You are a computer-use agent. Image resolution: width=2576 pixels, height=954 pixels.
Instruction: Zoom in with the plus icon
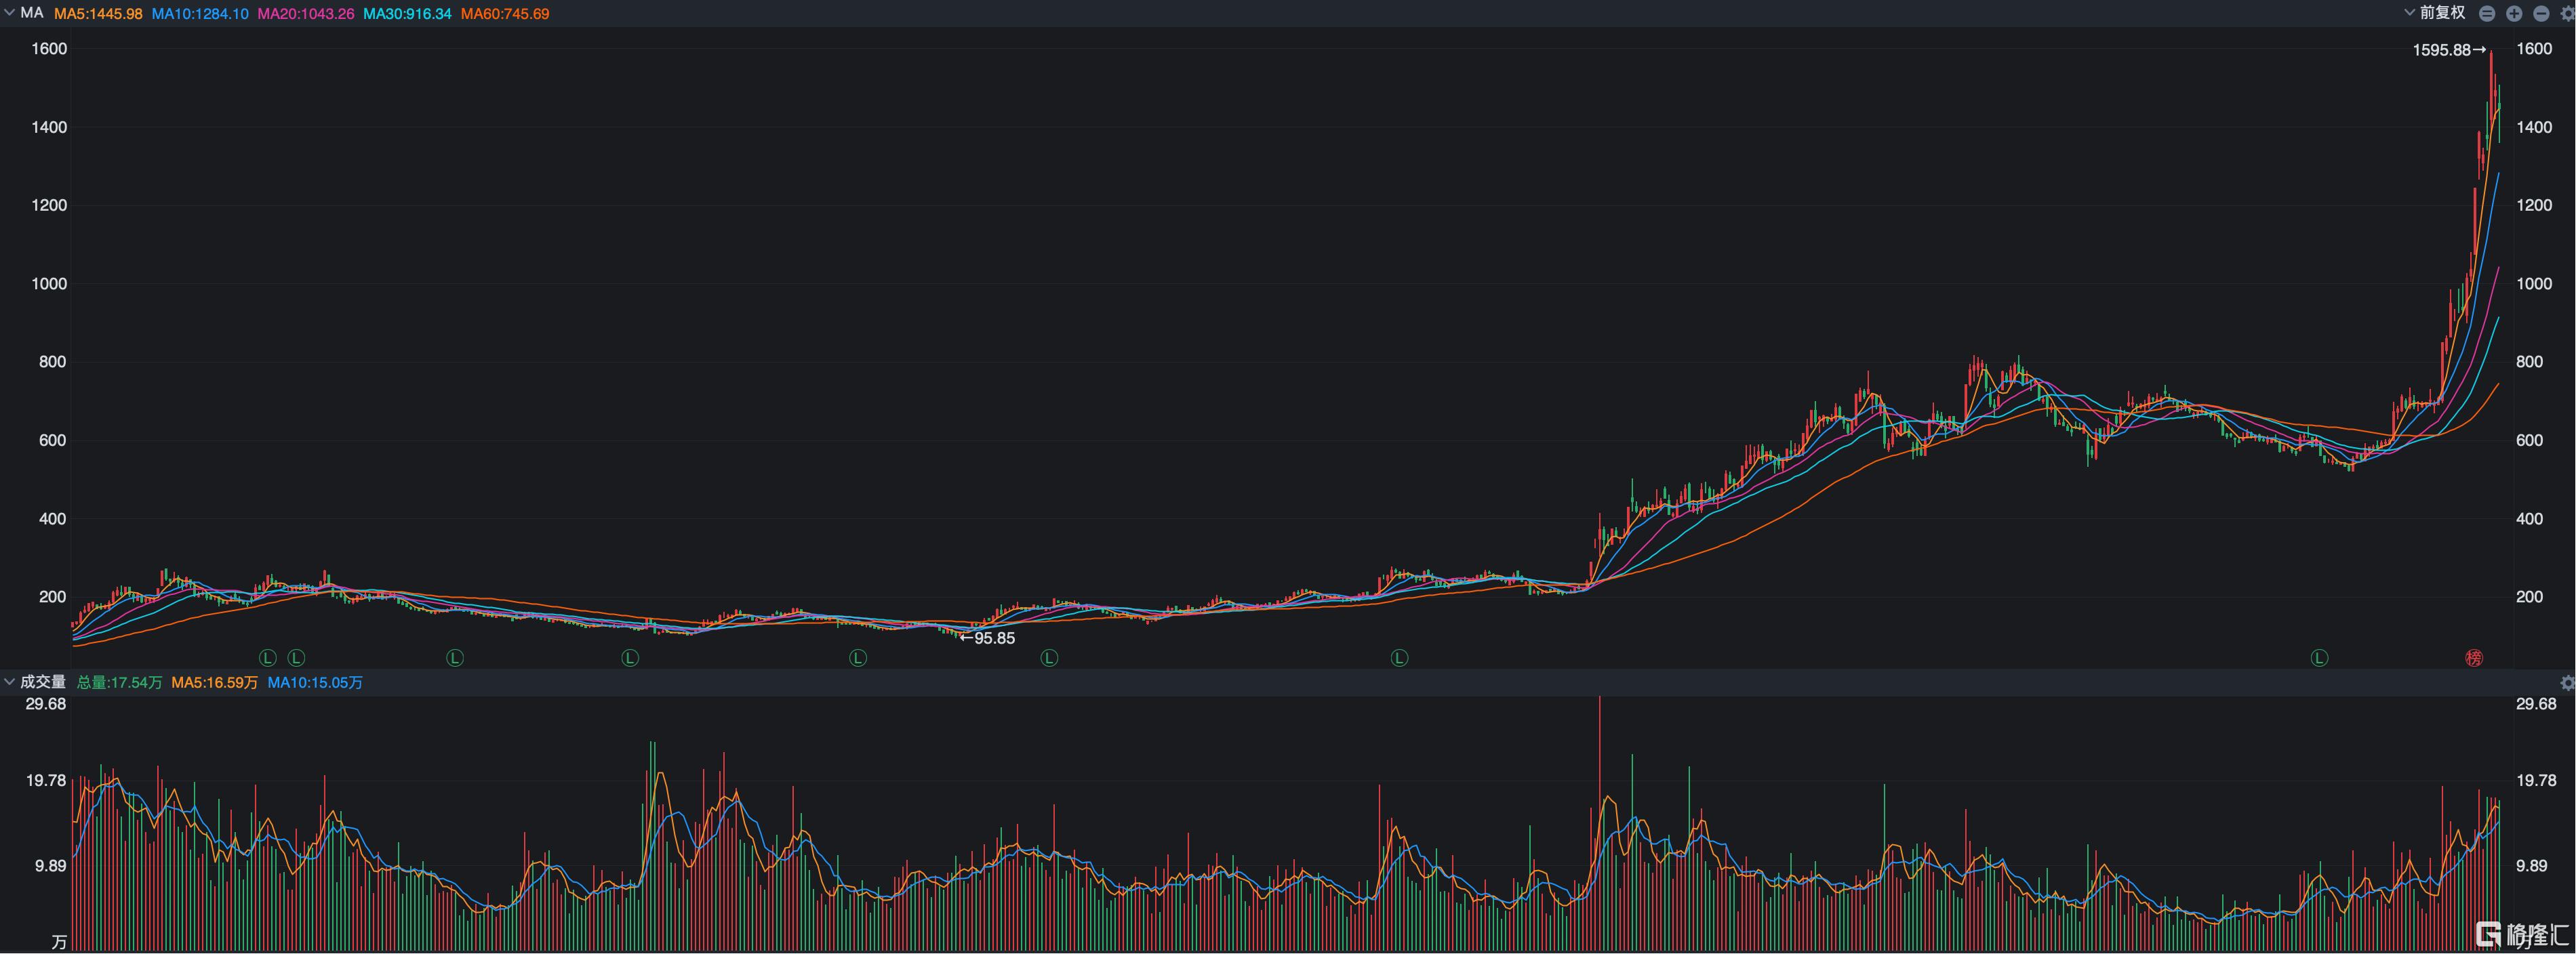2514,13
